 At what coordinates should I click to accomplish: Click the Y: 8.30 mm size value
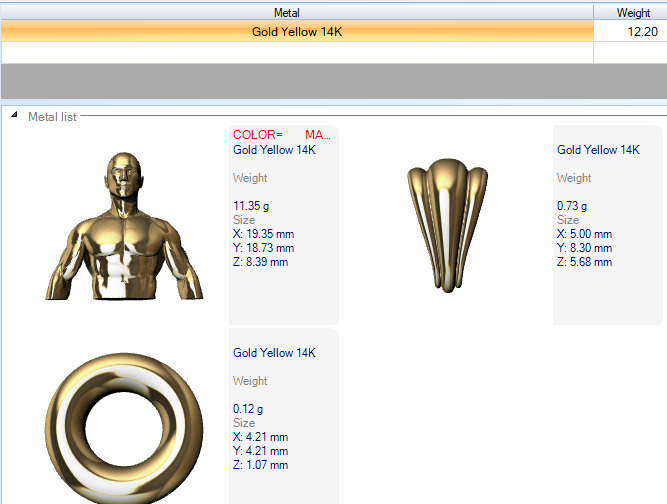[x=584, y=248]
